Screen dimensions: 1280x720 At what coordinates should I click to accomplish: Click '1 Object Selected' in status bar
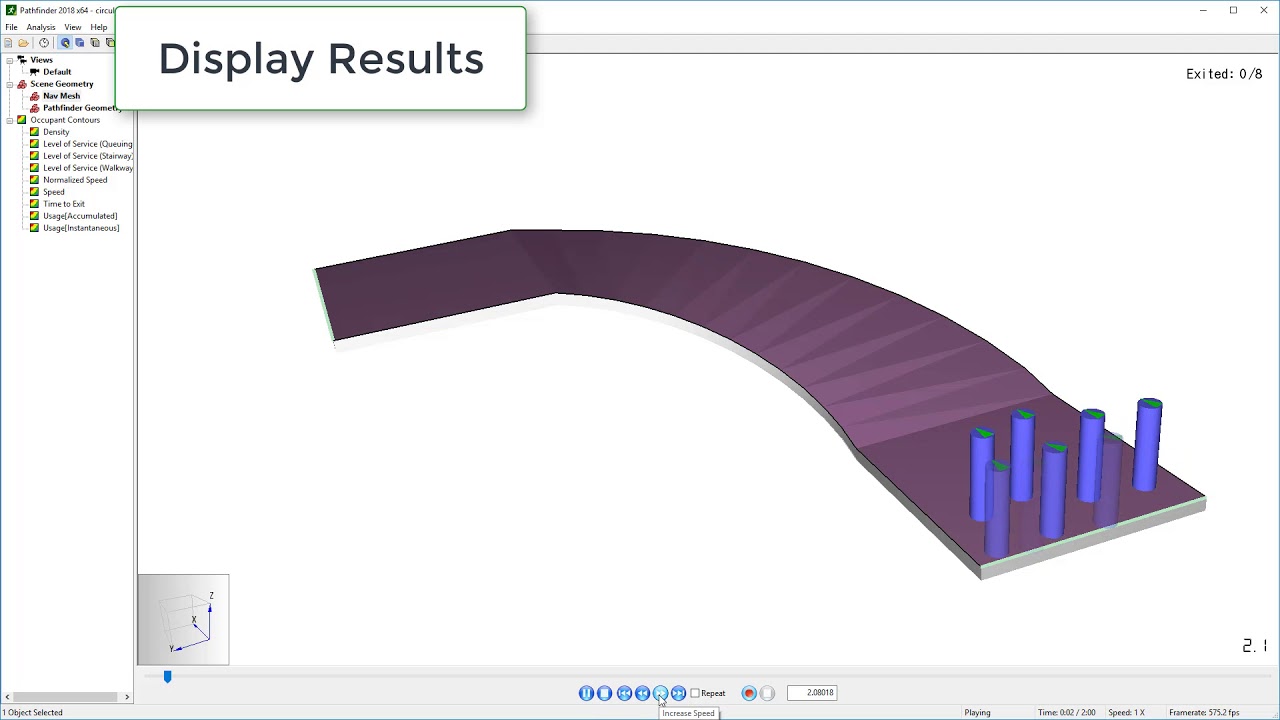coord(33,713)
